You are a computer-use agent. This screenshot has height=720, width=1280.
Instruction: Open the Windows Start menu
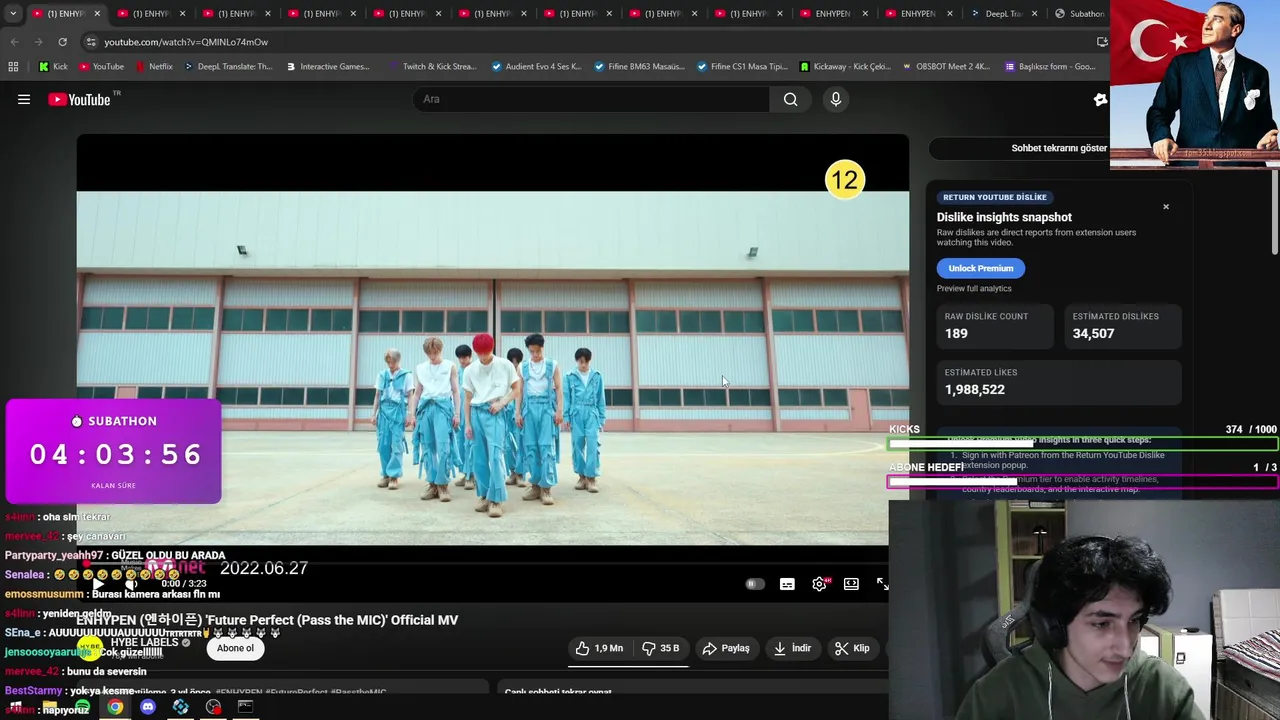pyautogui.click(x=16, y=707)
